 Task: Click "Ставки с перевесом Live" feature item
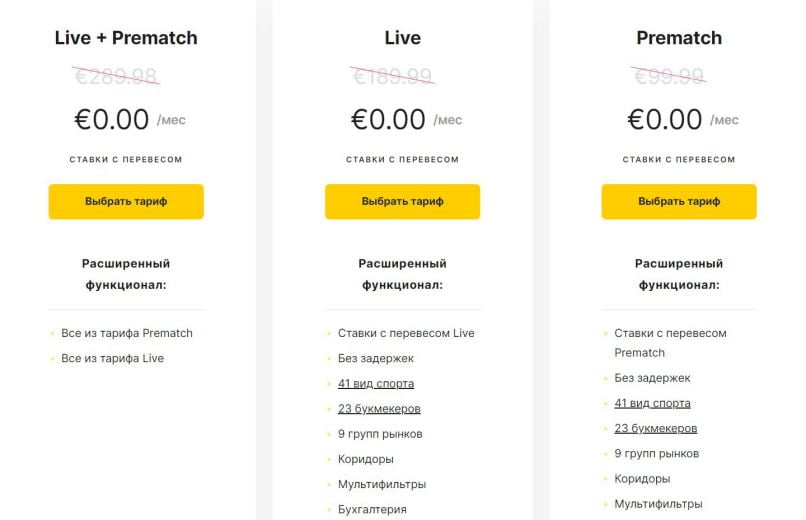point(406,333)
